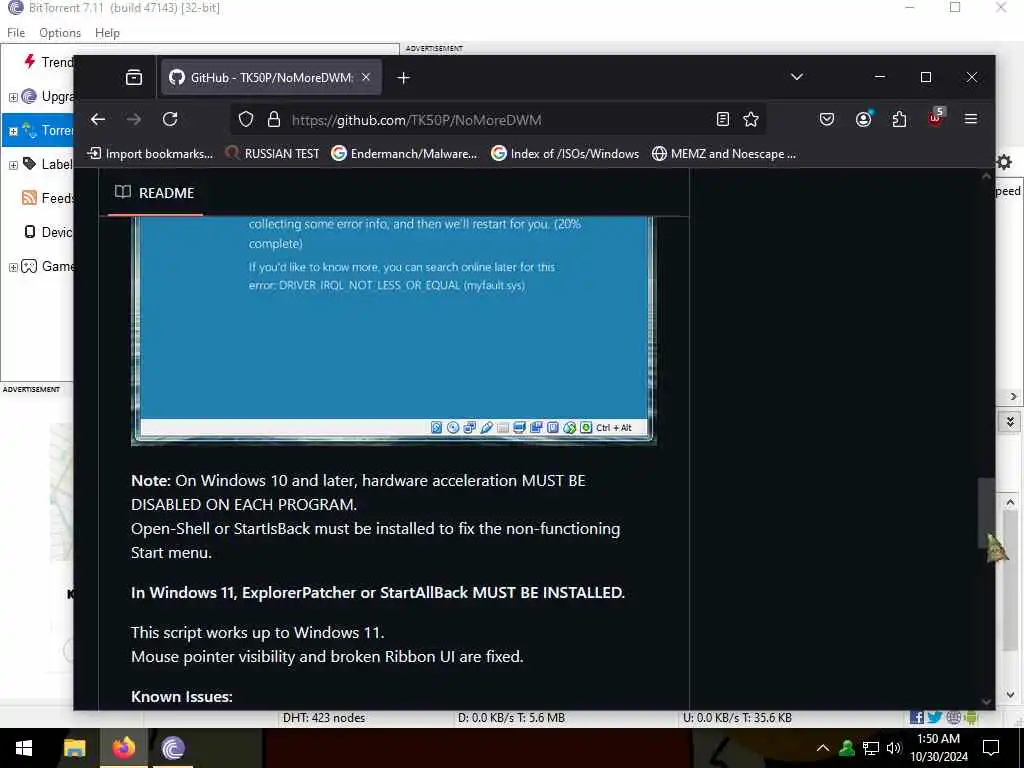
Task: Open the Windows Start menu
Action: [x=24, y=748]
